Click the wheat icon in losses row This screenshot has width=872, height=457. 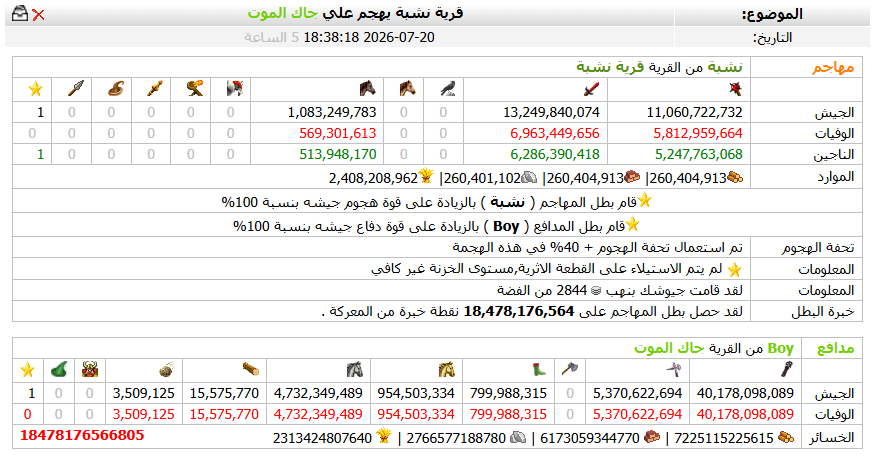click(x=384, y=436)
